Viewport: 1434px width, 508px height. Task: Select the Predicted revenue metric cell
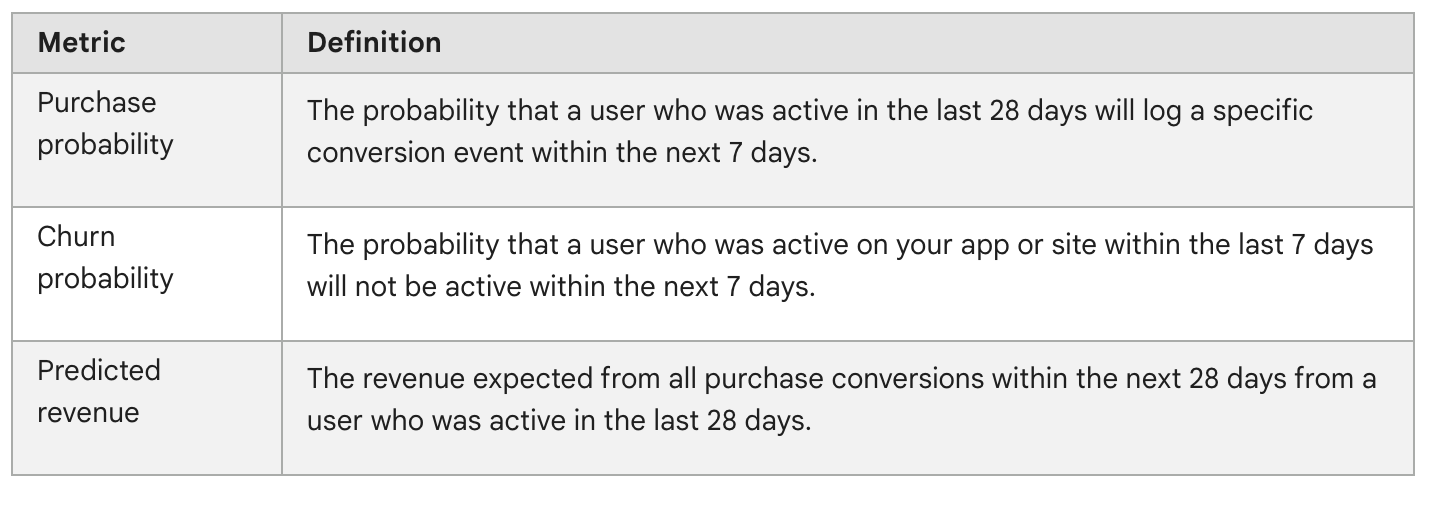pos(147,407)
